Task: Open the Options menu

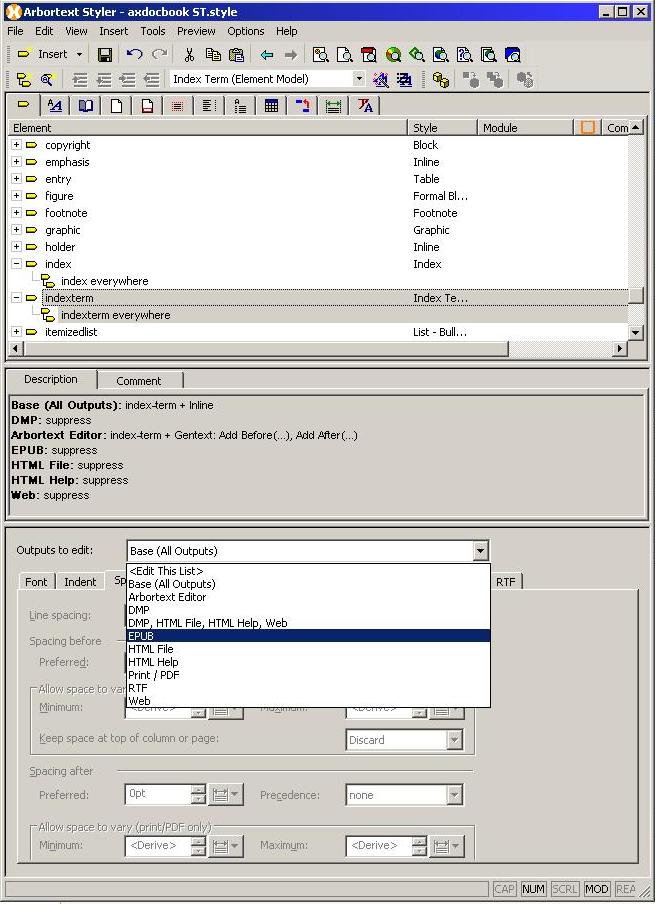Action: [x=246, y=31]
